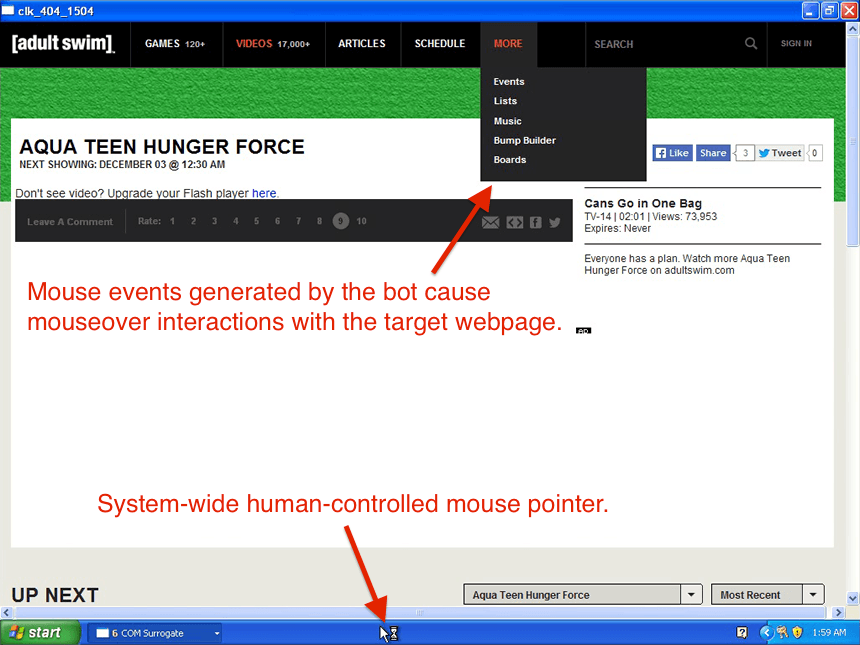
Task: Click the Facebook like count 3
Action: 745,153
